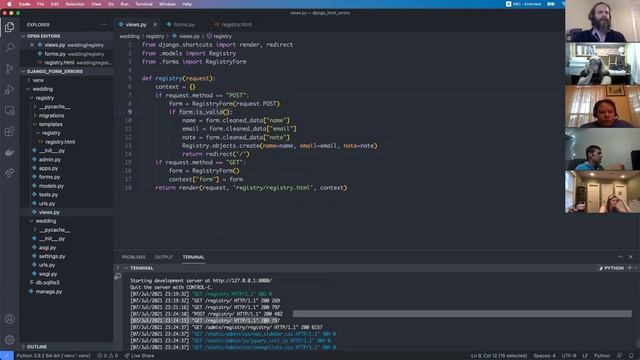This screenshot has height=360, width=640.
Task: Click the UTF-8 encoding indicator
Action: 569,356
